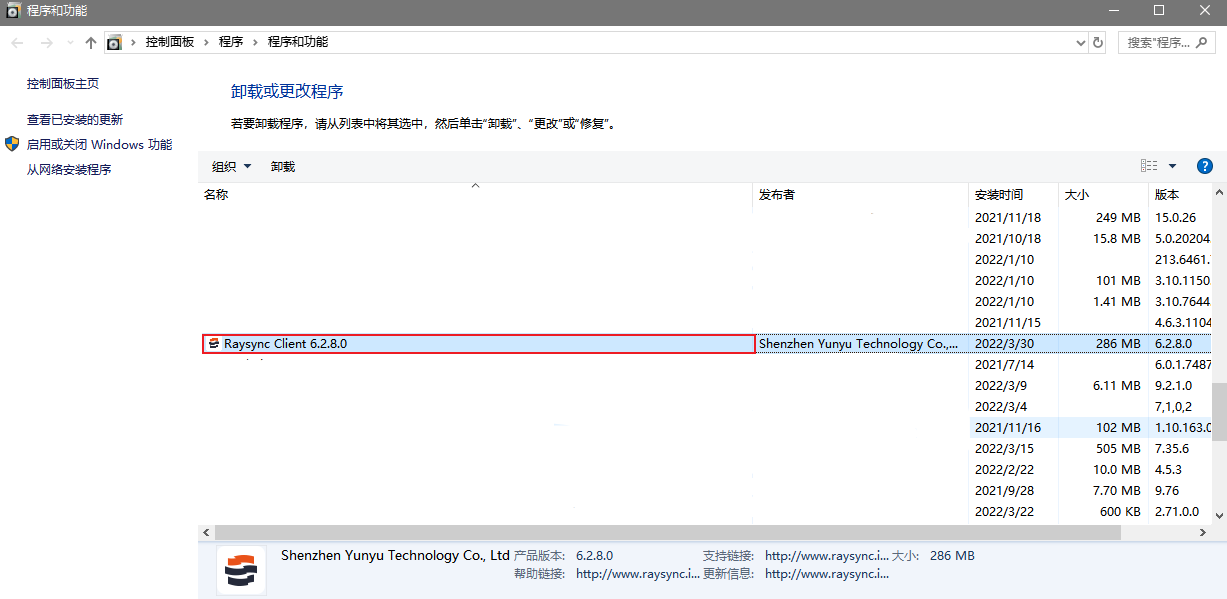The height and width of the screenshot is (599, 1227).
Task: Click the Raysync Client icon in list
Action: 213,344
